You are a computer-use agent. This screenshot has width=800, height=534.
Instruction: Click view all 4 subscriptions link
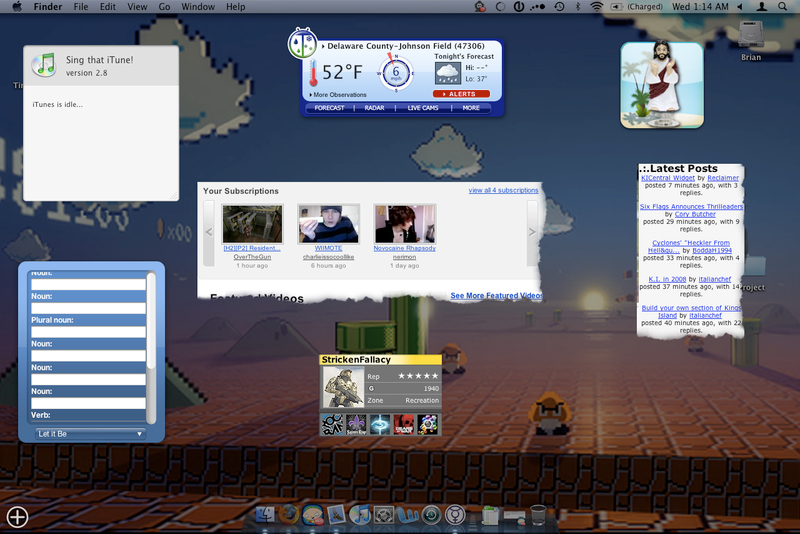pyautogui.click(x=504, y=190)
